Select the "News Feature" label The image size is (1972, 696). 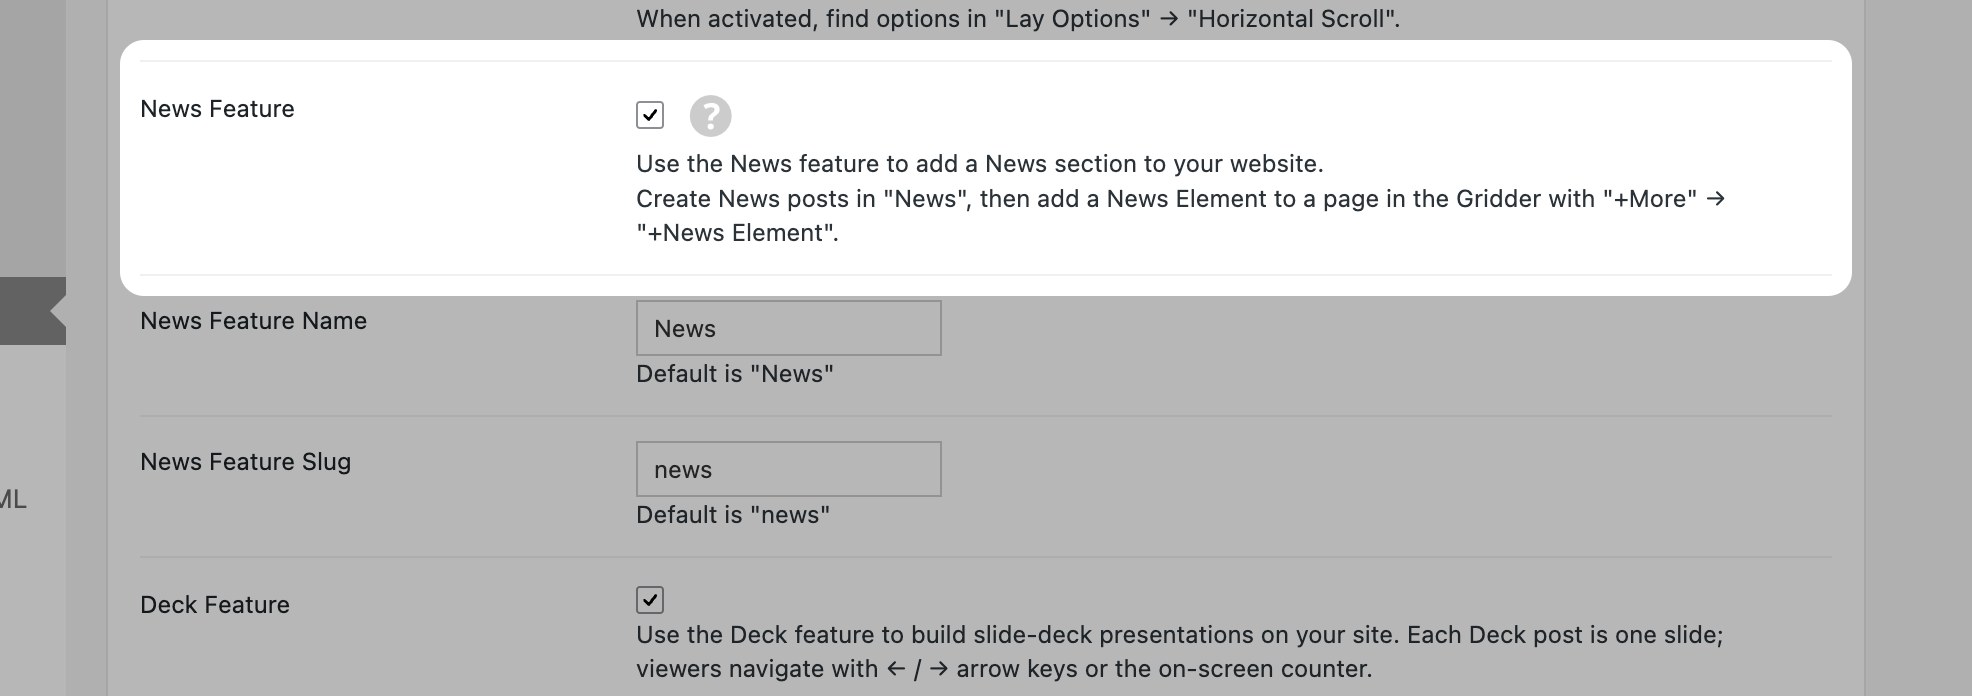tap(217, 109)
